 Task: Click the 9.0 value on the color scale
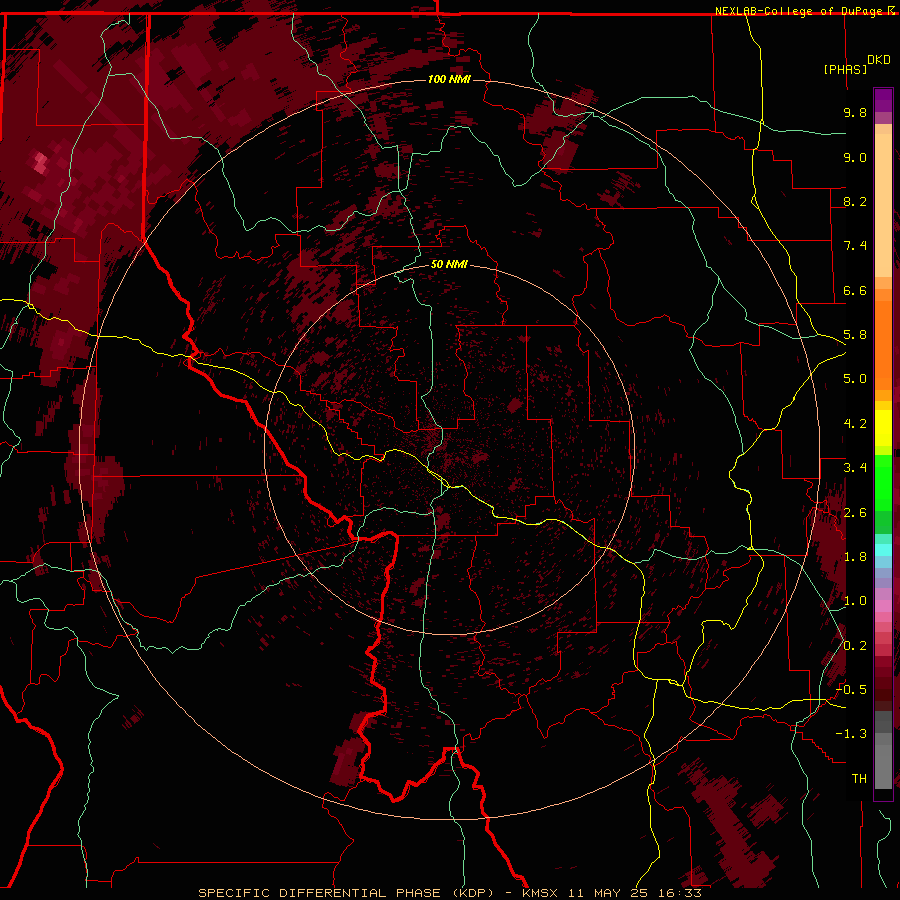(x=855, y=157)
